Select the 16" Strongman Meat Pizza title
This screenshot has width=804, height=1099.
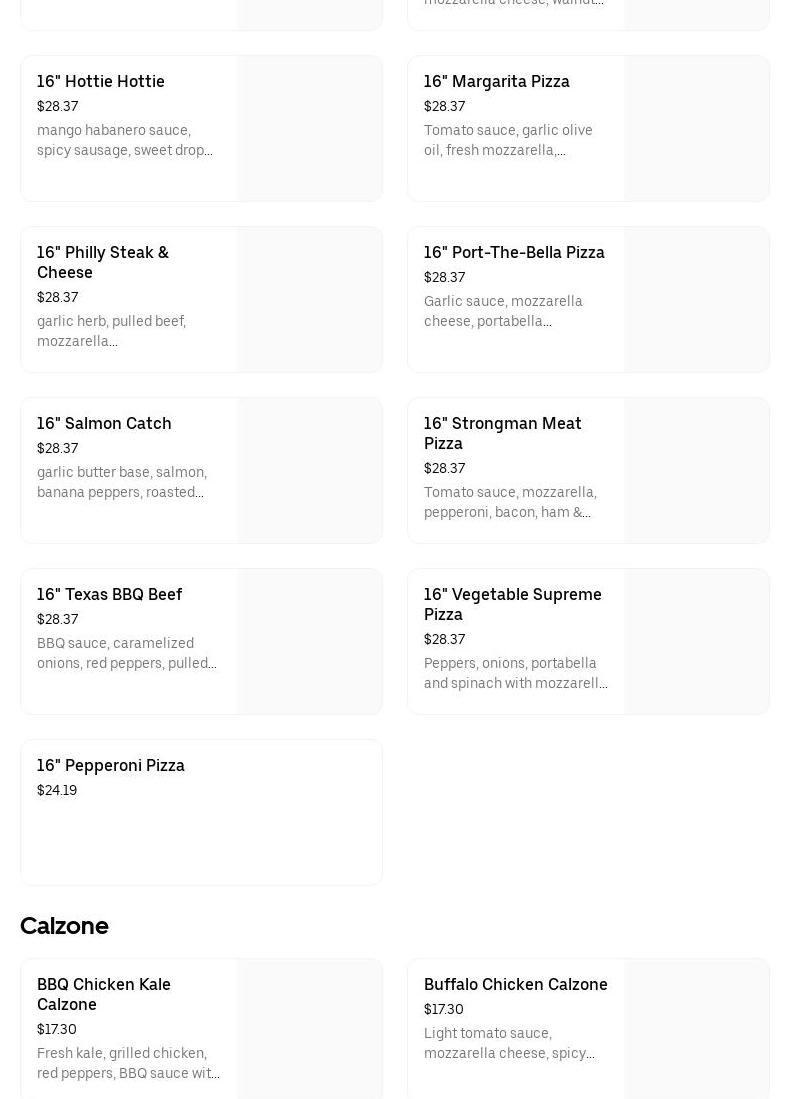click(502, 433)
